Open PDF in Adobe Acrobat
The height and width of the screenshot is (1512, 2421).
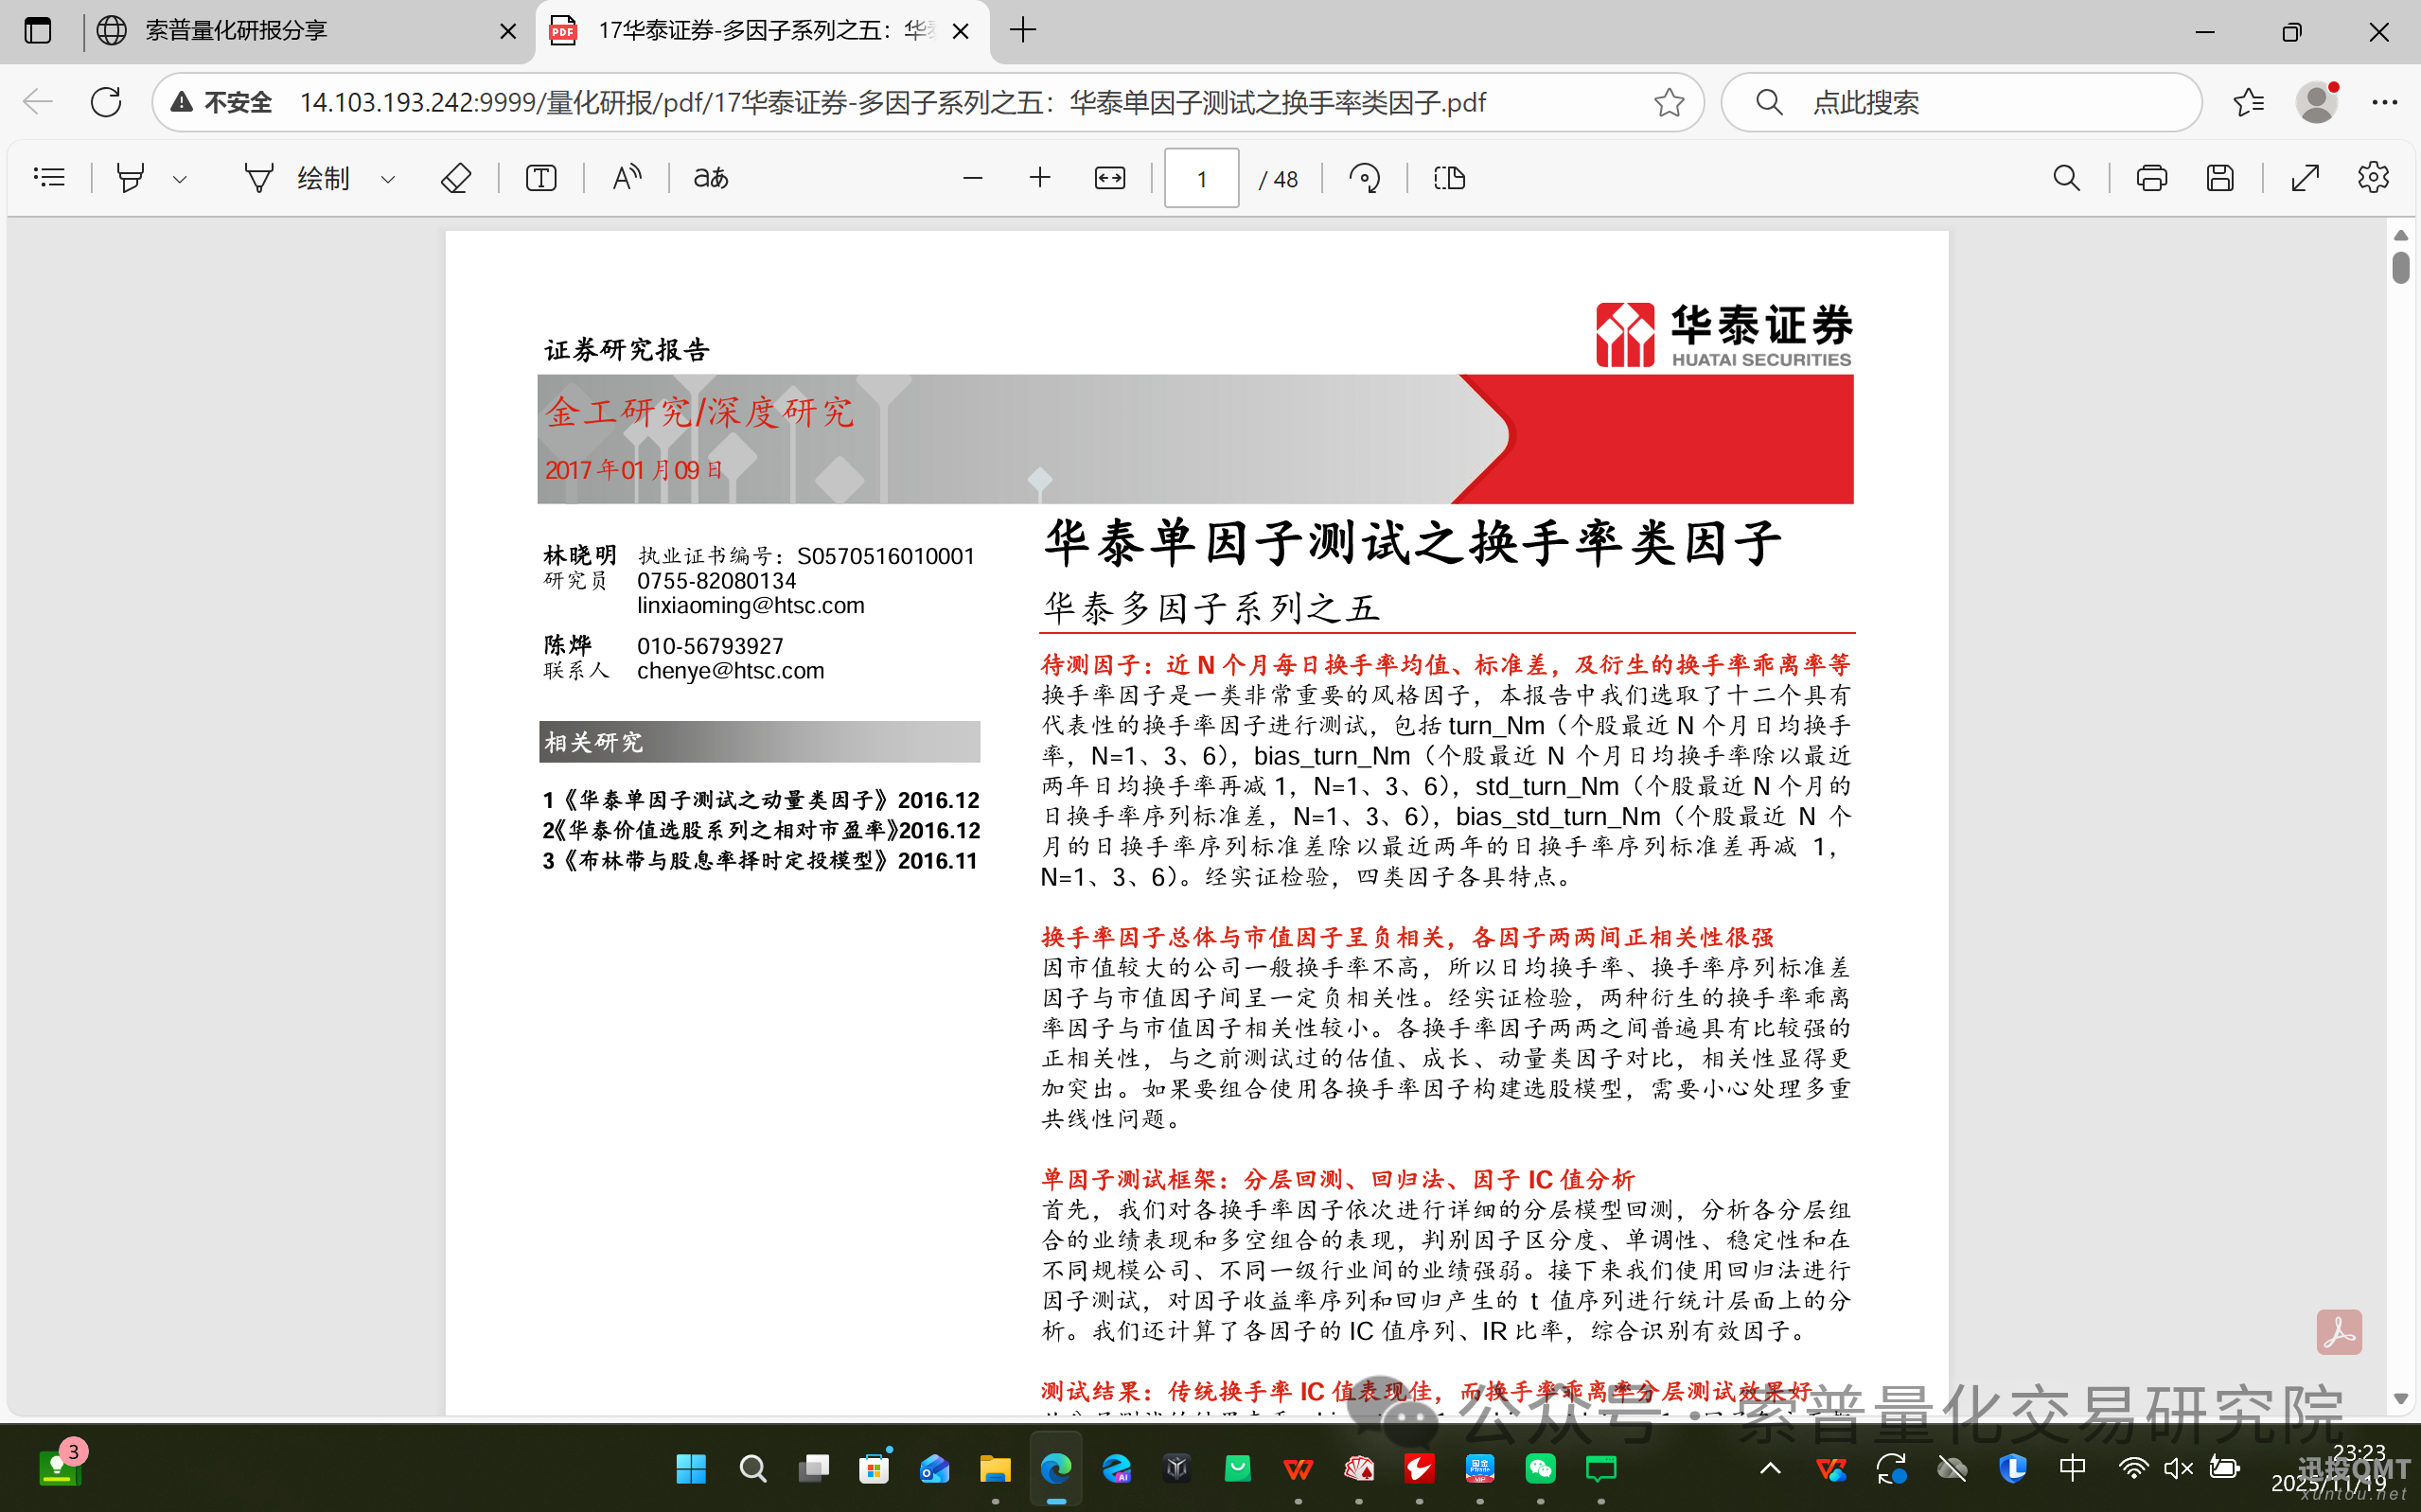click(2340, 1331)
